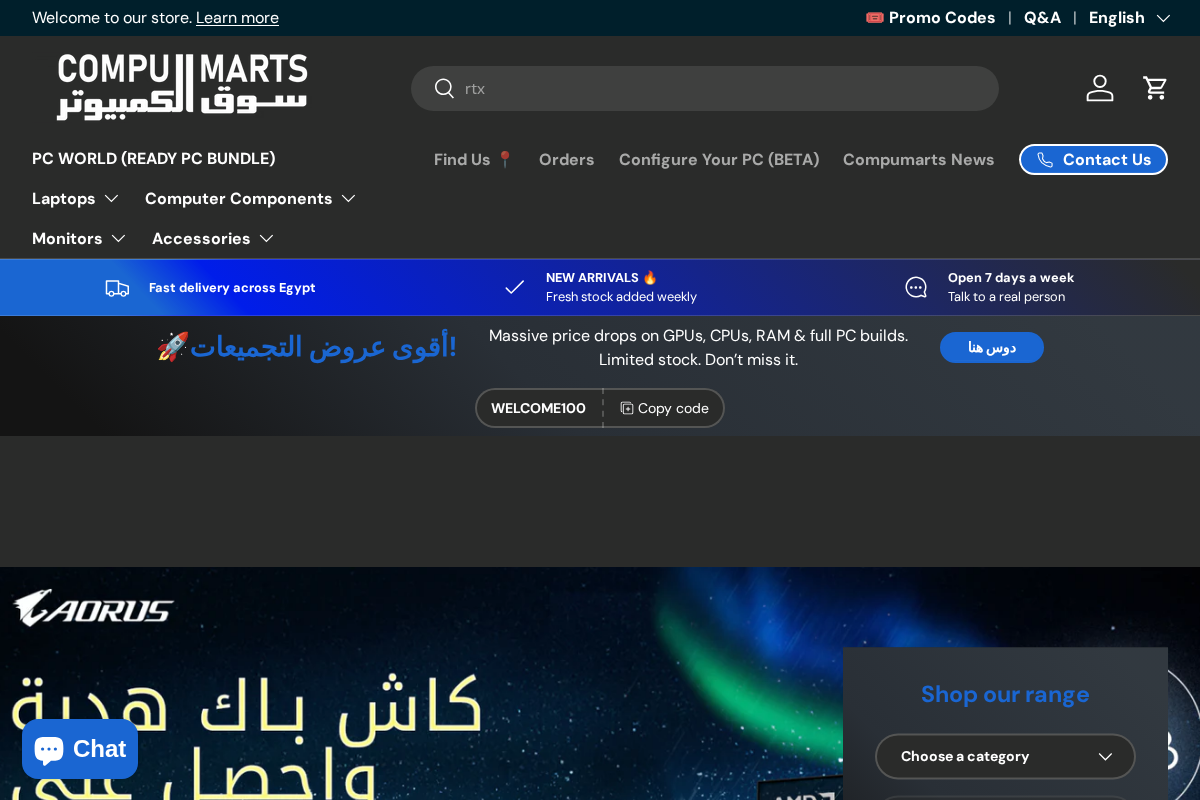Click the Promo Codes ticket icon

click(874, 17)
